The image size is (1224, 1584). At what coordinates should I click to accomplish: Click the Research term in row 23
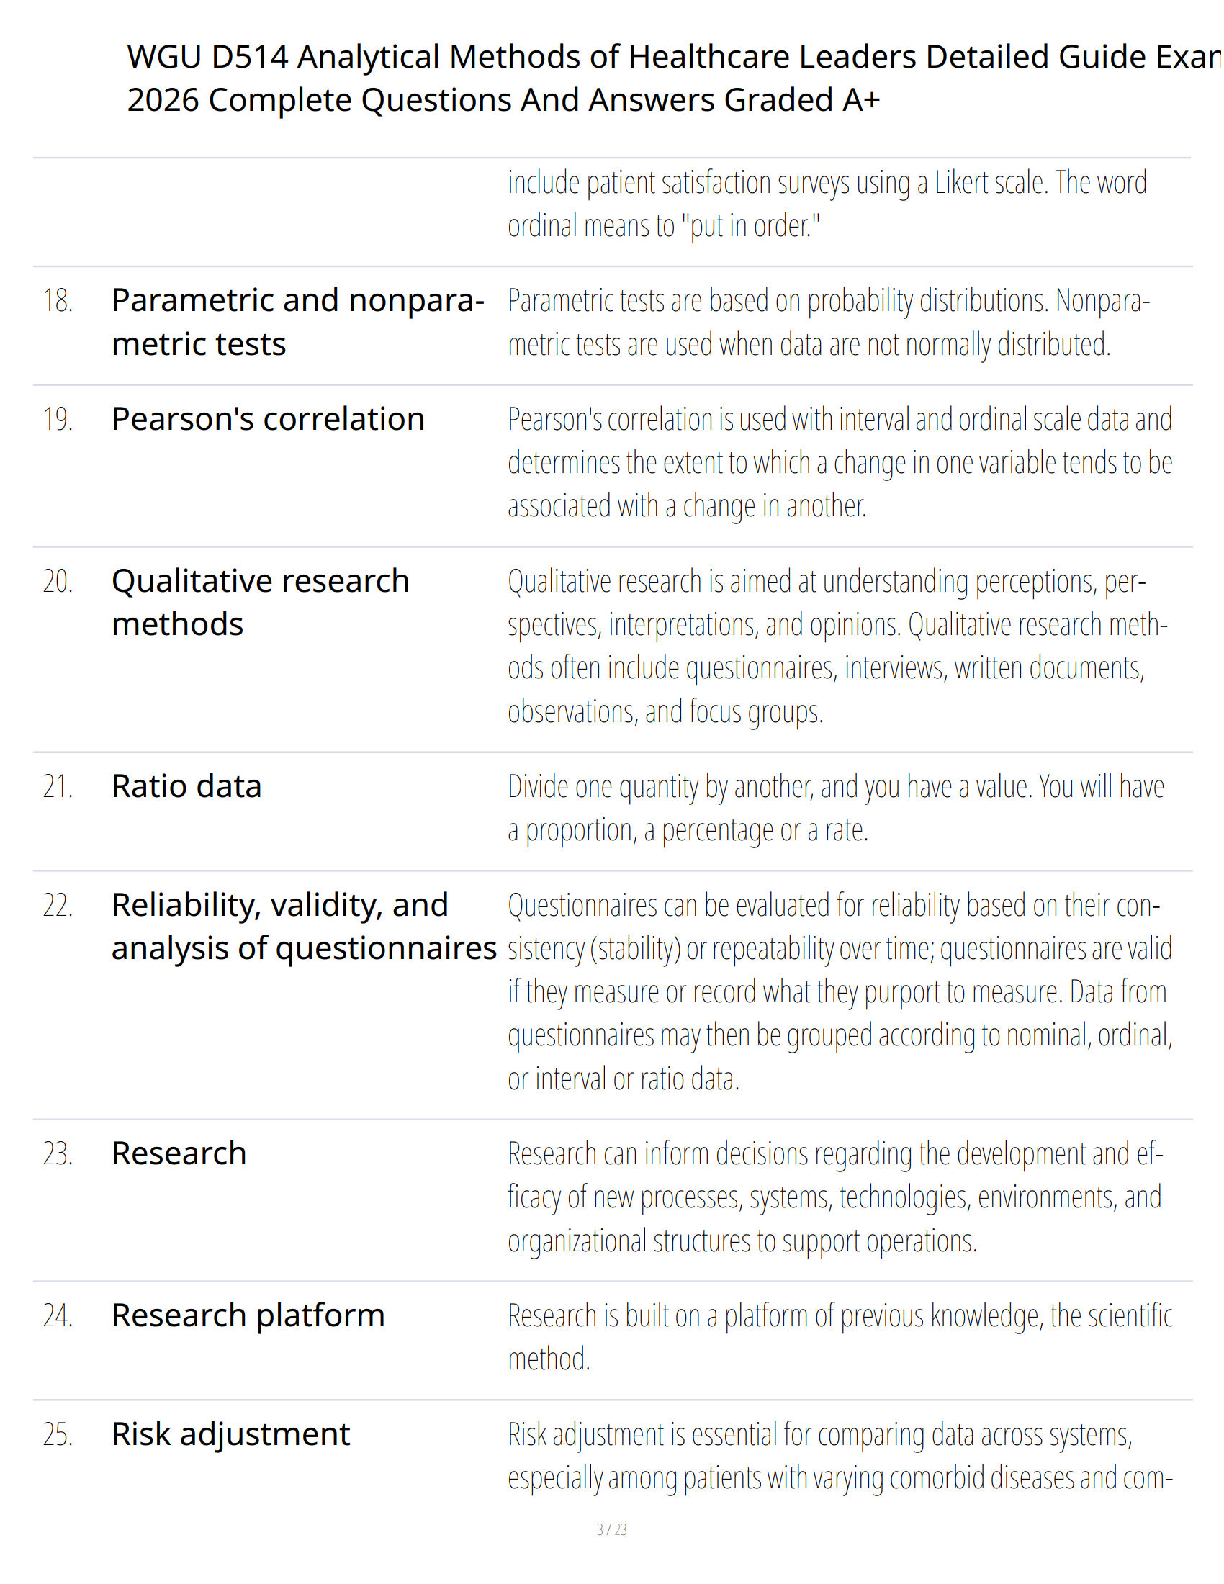tap(179, 1153)
